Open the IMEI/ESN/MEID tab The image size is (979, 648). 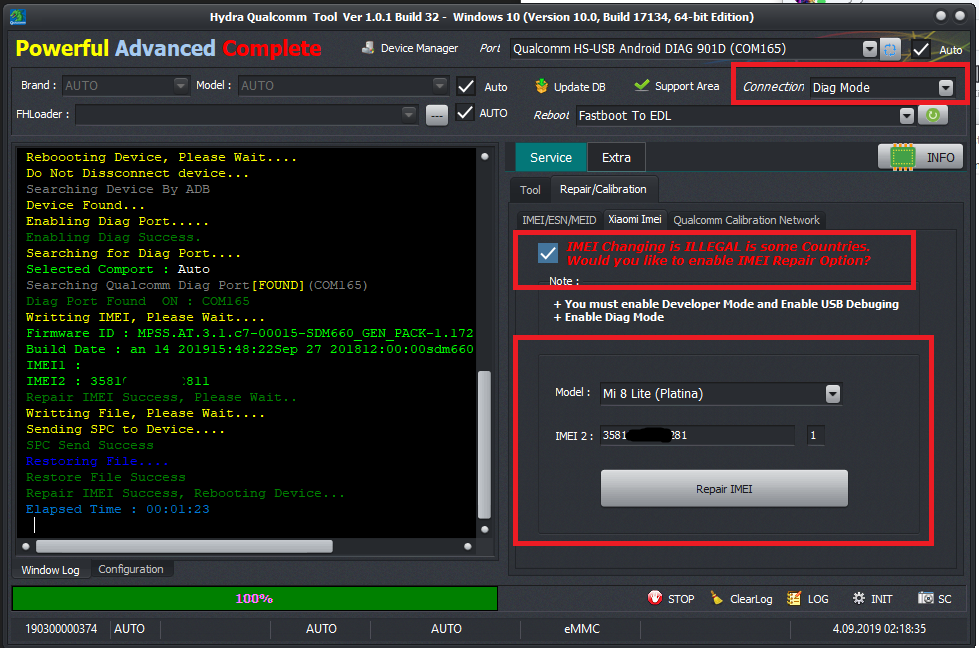coord(559,220)
